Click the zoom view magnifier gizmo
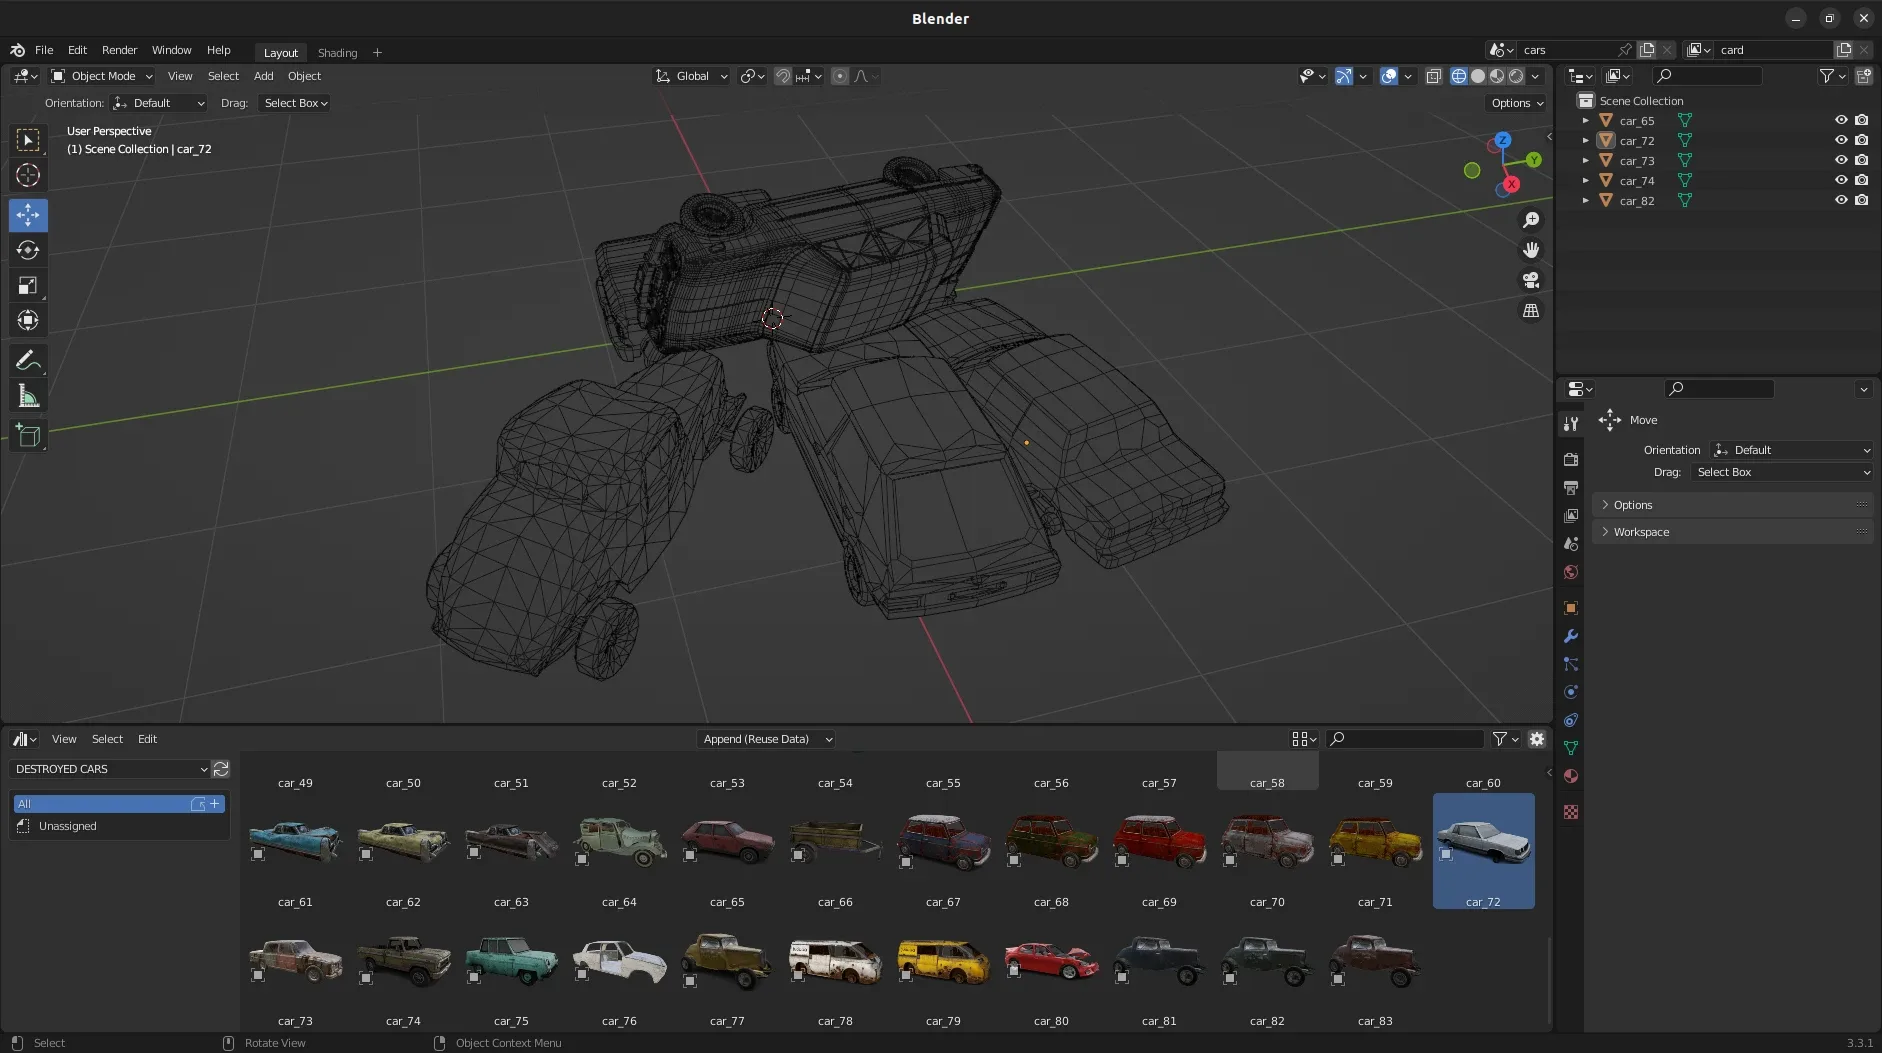 click(1531, 220)
